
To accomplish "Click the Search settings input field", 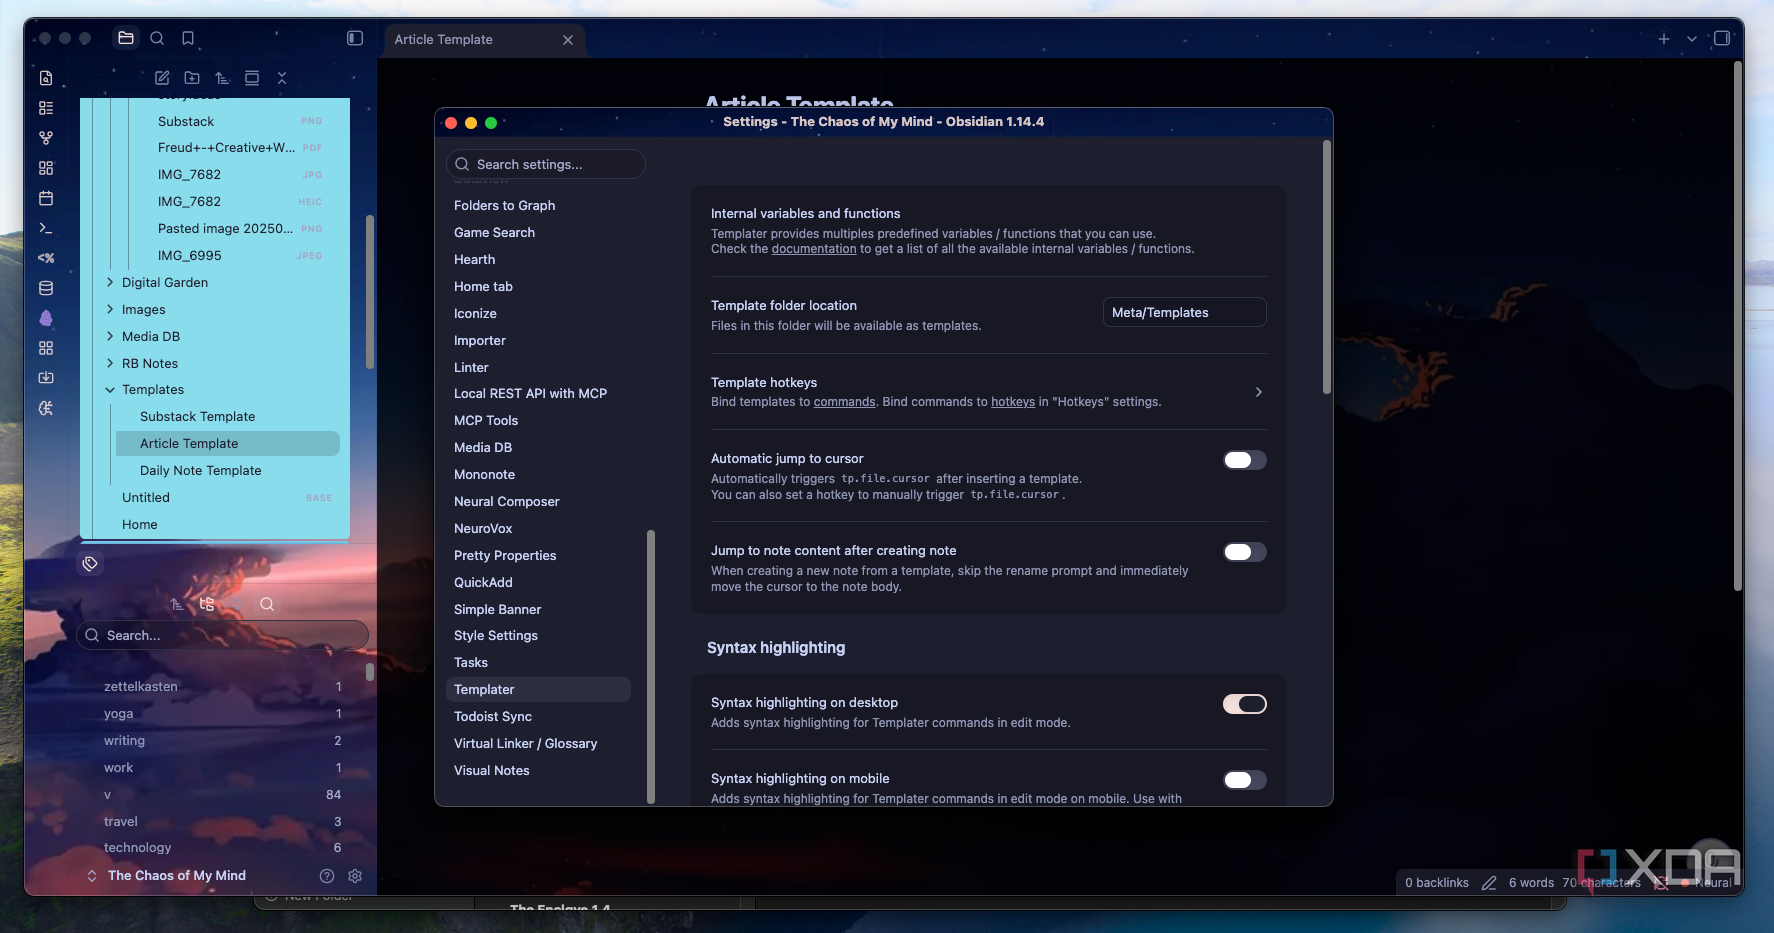I will (x=546, y=164).
